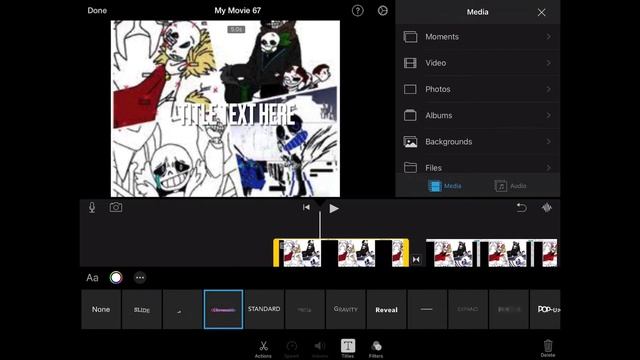Click the Backgrounds picture icon

pos(410,142)
